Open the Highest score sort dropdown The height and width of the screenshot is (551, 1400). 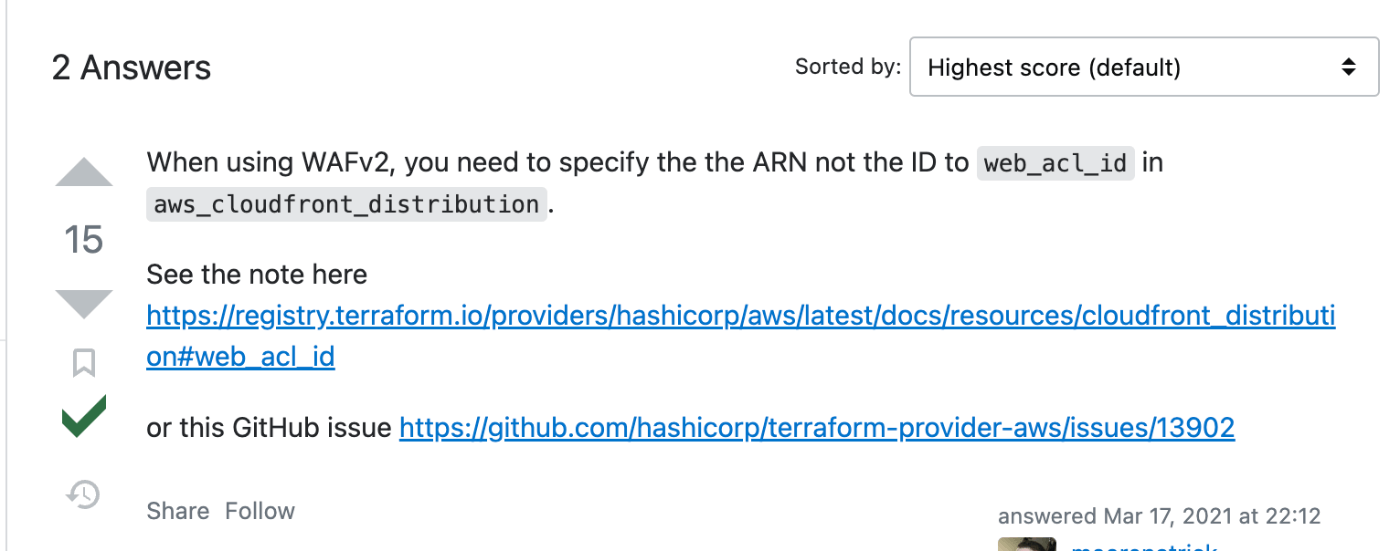[x=1144, y=67]
